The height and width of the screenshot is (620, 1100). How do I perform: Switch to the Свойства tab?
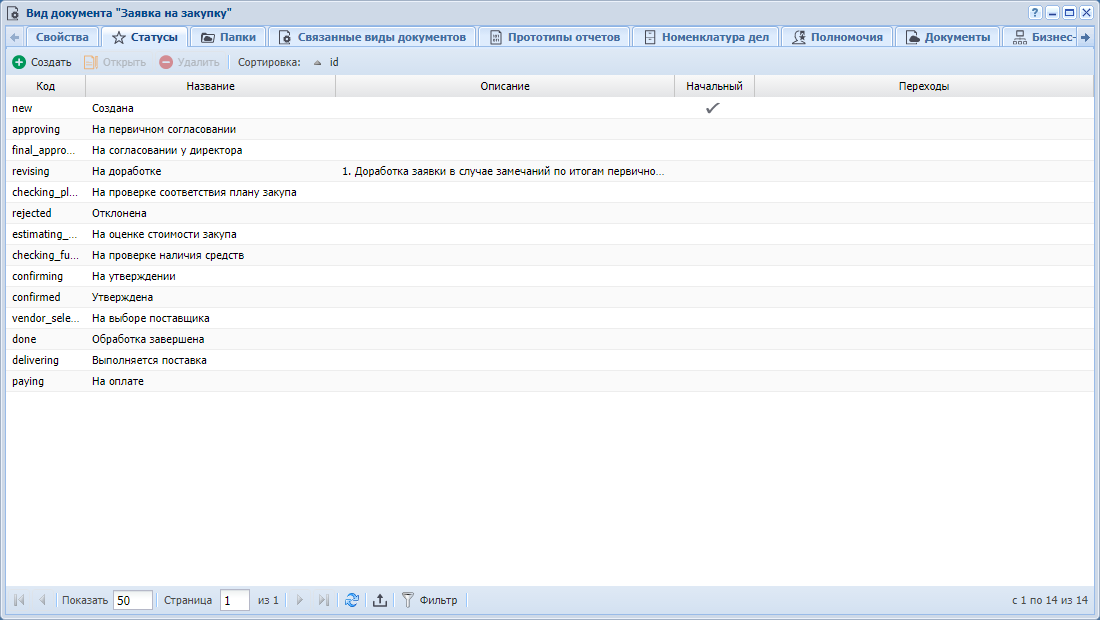click(62, 37)
